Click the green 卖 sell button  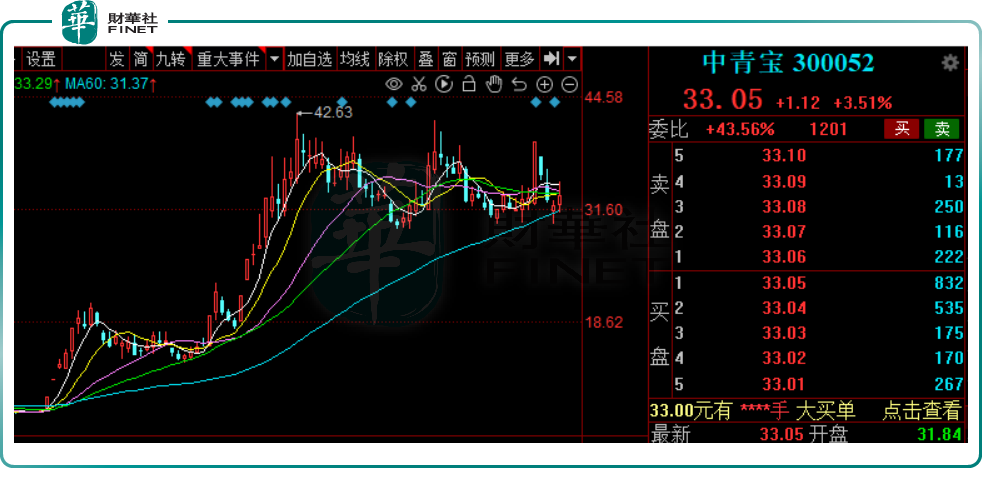941,128
